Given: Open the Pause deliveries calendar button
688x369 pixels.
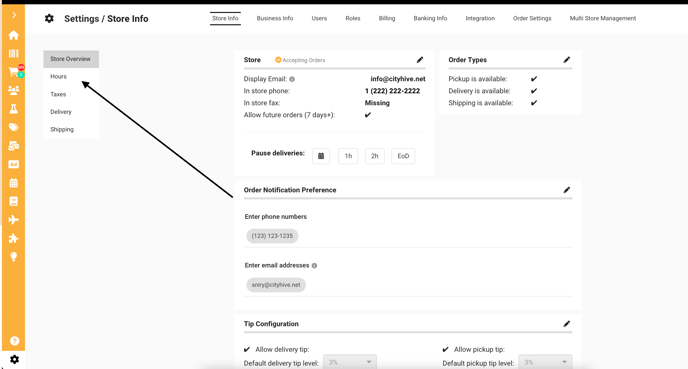Looking at the screenshot, I should coord(321,156).
